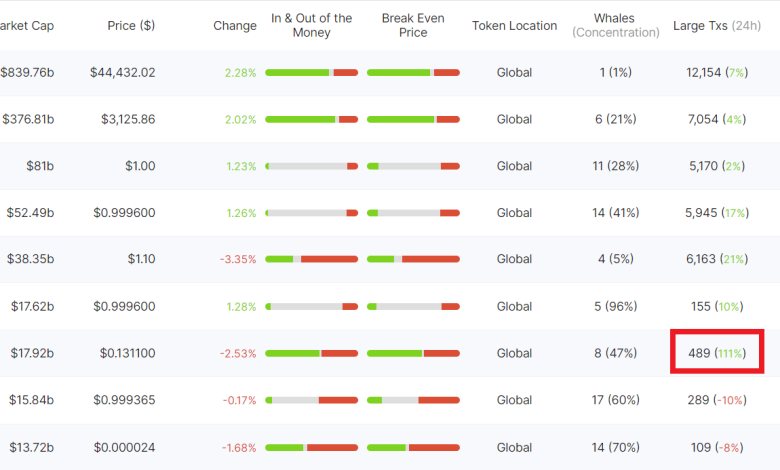Click the 17 (60%) whales concentration cell
This screenshot has height=470, width=780.
pos(615,400)
